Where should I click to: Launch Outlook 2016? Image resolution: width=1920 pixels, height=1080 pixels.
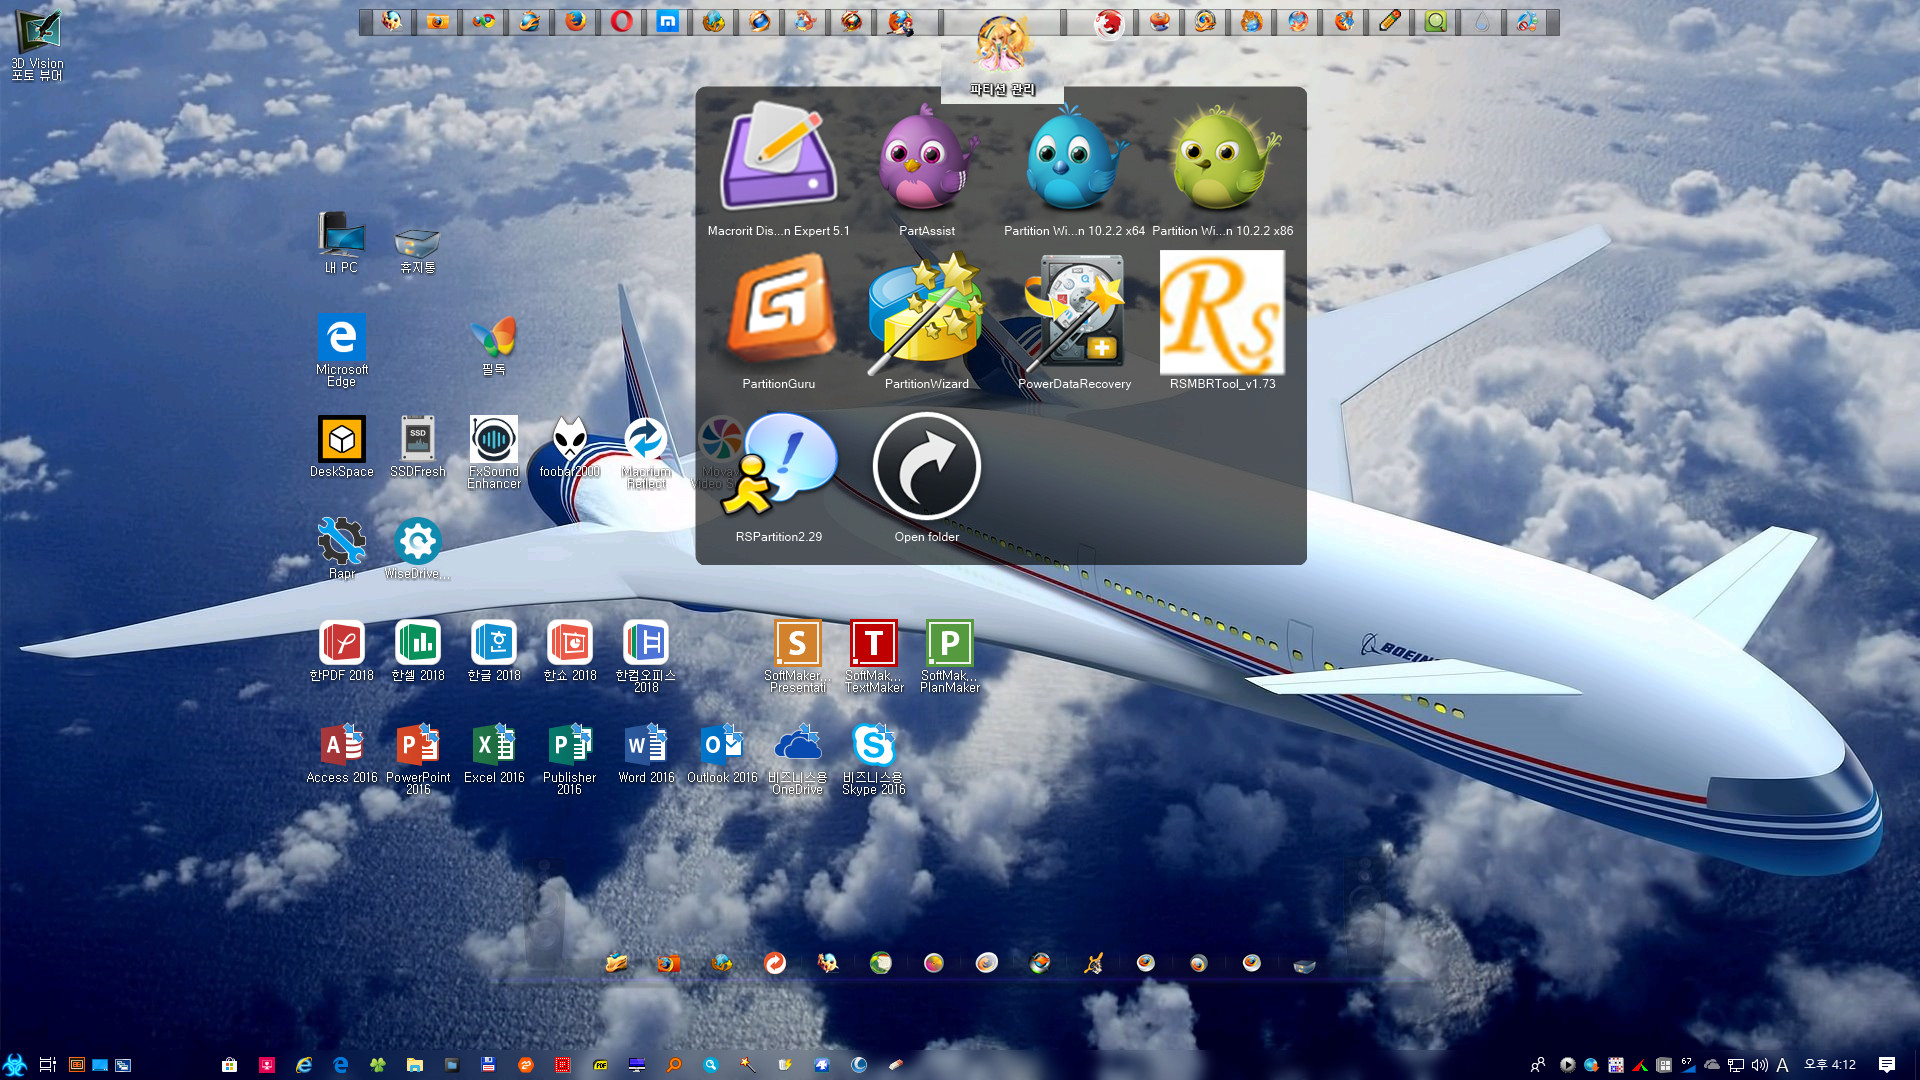pyautogui.click(x=721, y=752)
